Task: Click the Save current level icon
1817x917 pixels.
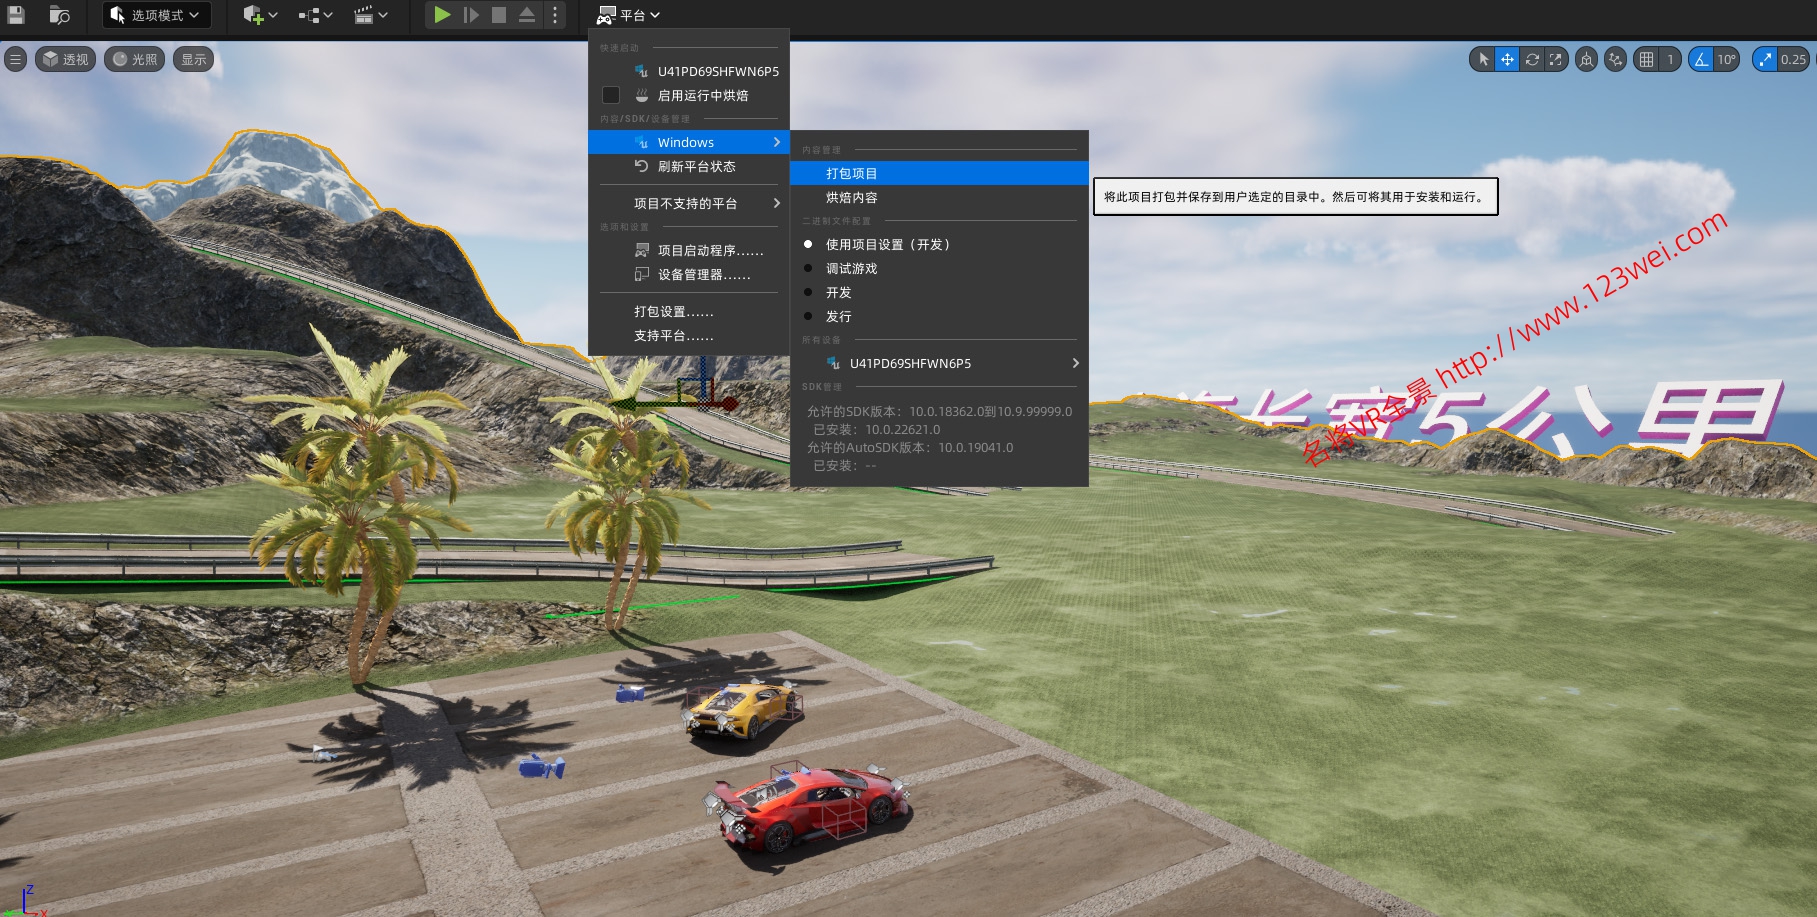Action: pyautogui.click(x=16, y=15)
